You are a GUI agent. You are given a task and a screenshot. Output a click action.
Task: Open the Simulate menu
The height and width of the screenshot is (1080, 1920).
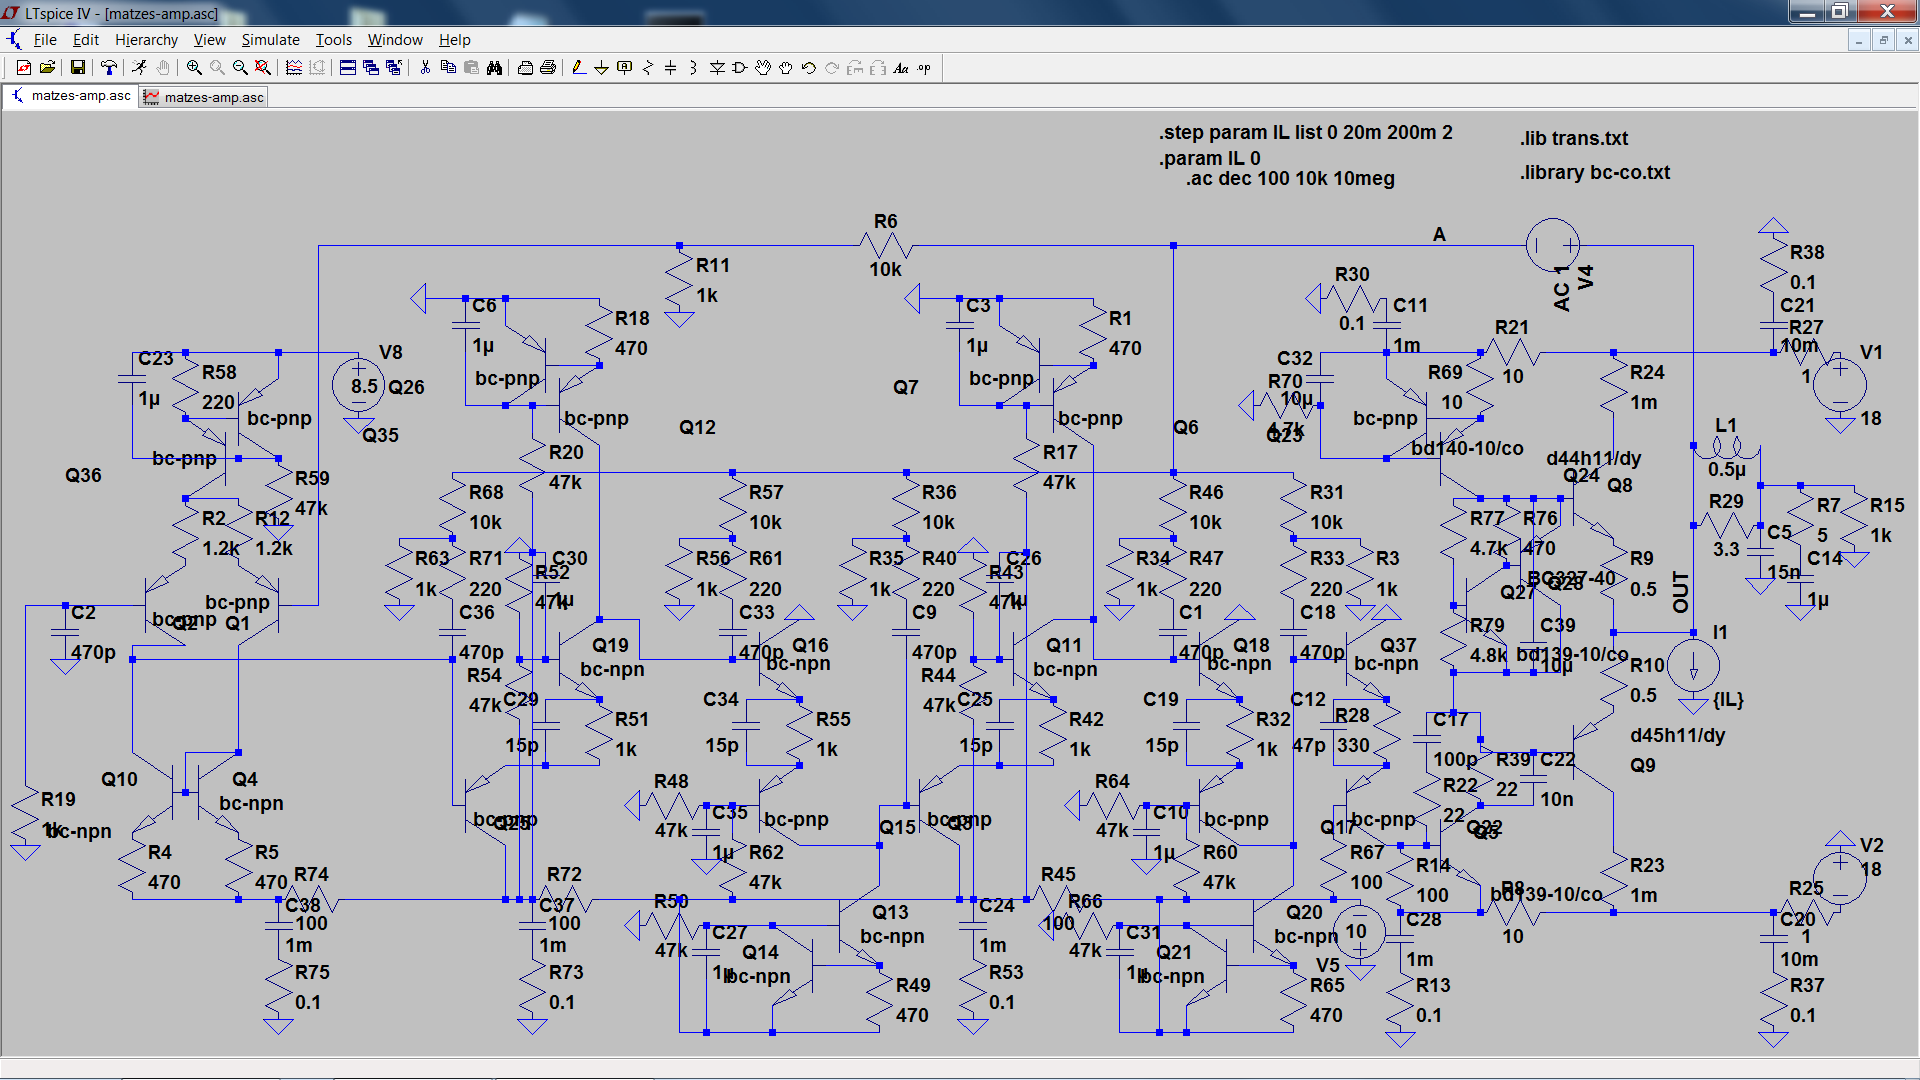pos(270,40)
